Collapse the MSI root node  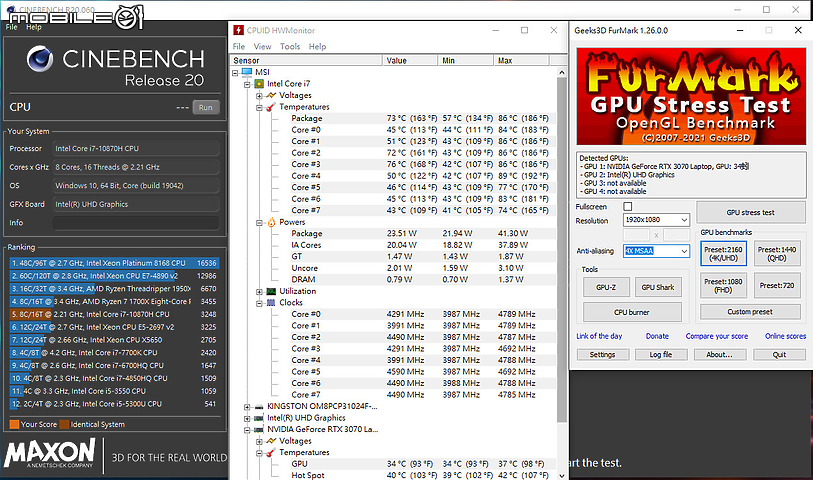[235, 73]
